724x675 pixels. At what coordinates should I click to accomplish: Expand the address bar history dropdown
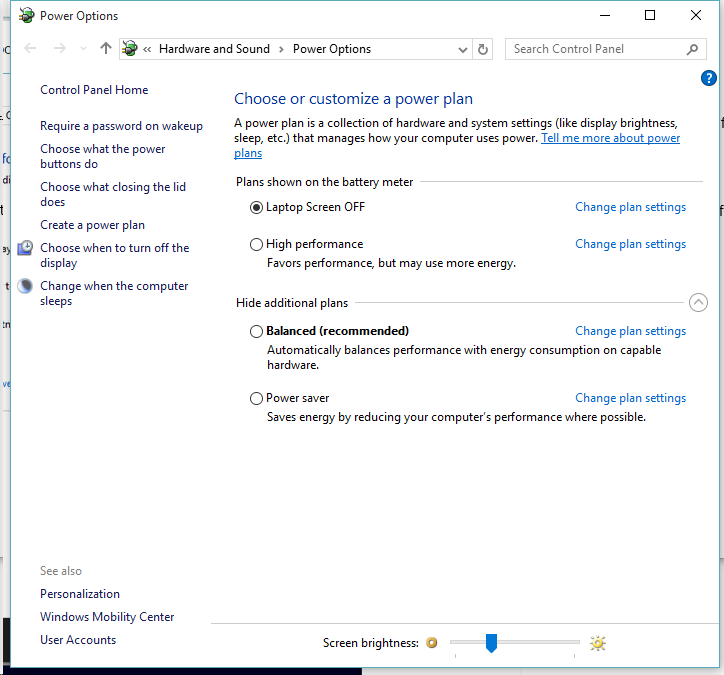coord(462,49)
